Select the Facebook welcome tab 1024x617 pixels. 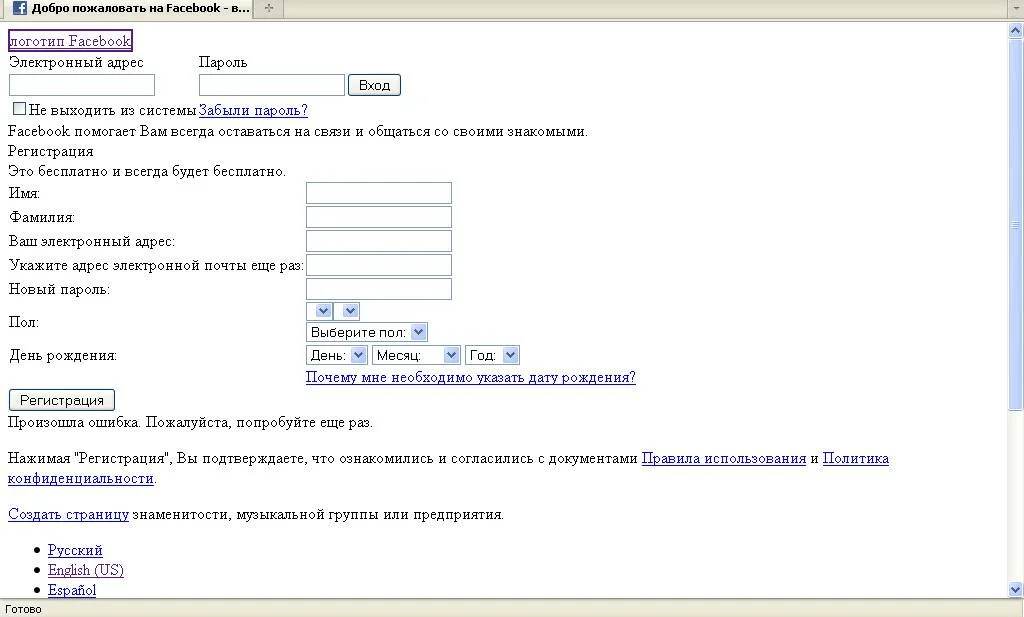[129, 8]
